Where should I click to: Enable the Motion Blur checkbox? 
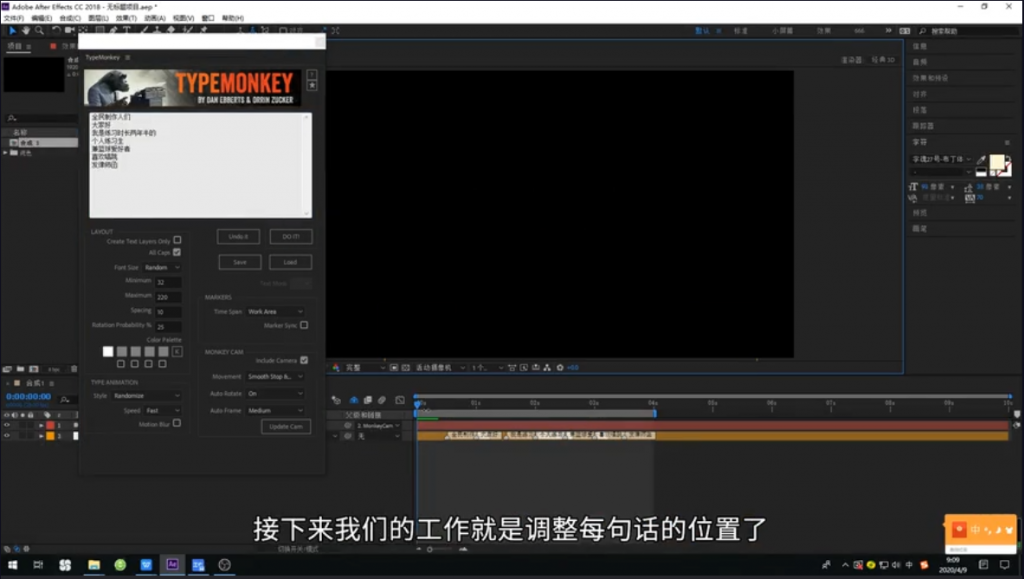pos(177,424)
